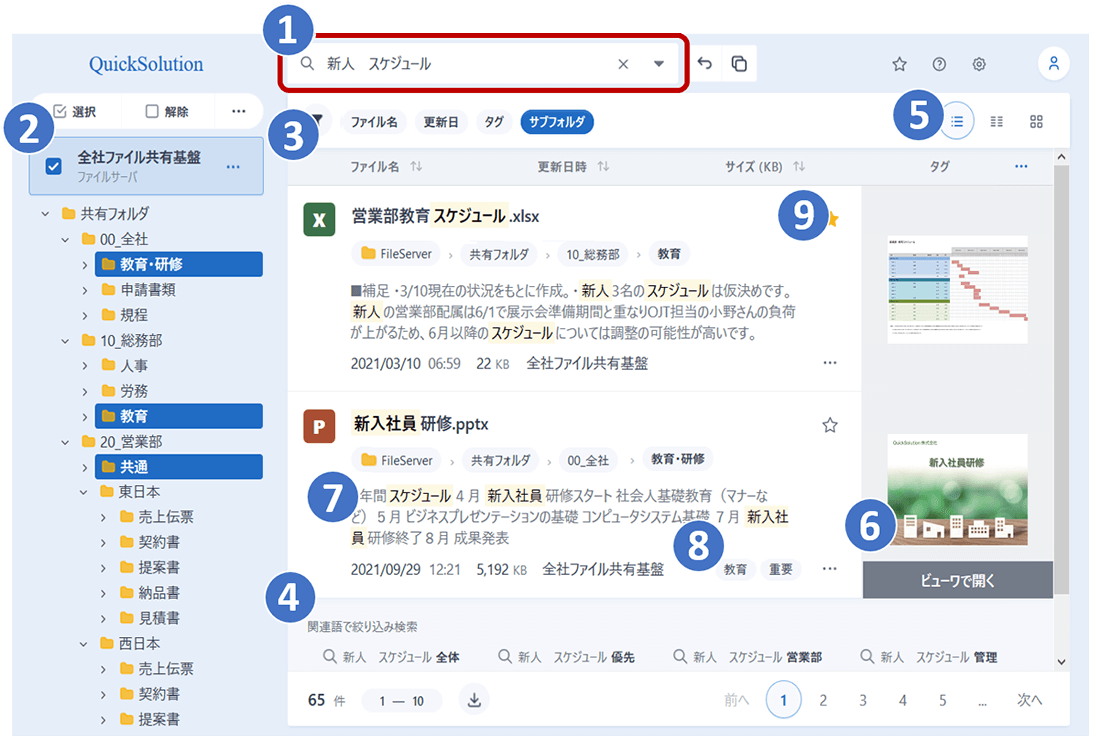Click the copy search icon

click(x=739, y=64)
